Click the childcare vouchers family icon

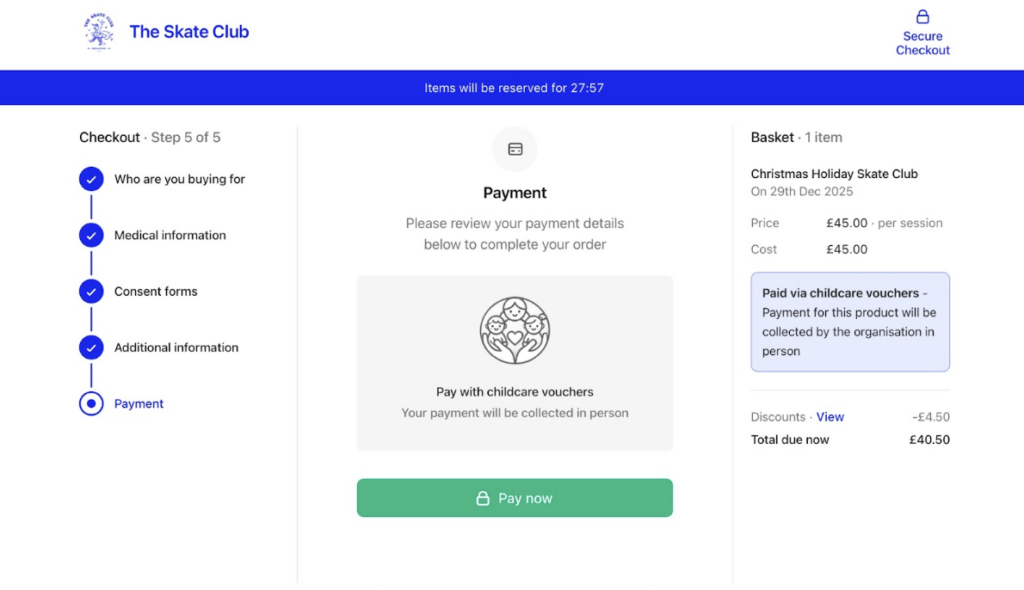click(x=515, y=331)
